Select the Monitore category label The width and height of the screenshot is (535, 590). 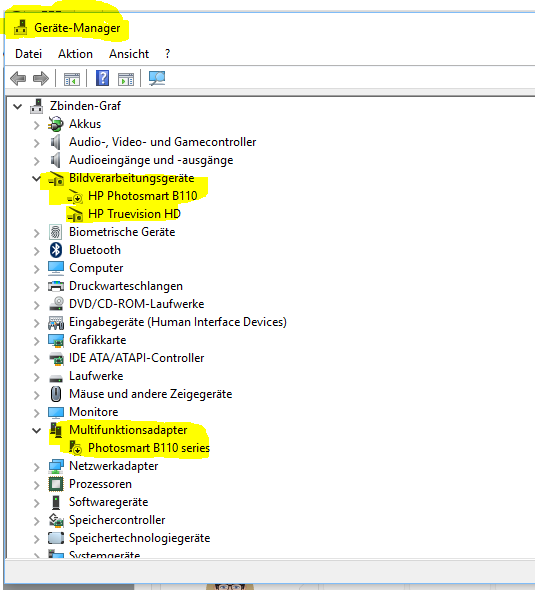94,412
